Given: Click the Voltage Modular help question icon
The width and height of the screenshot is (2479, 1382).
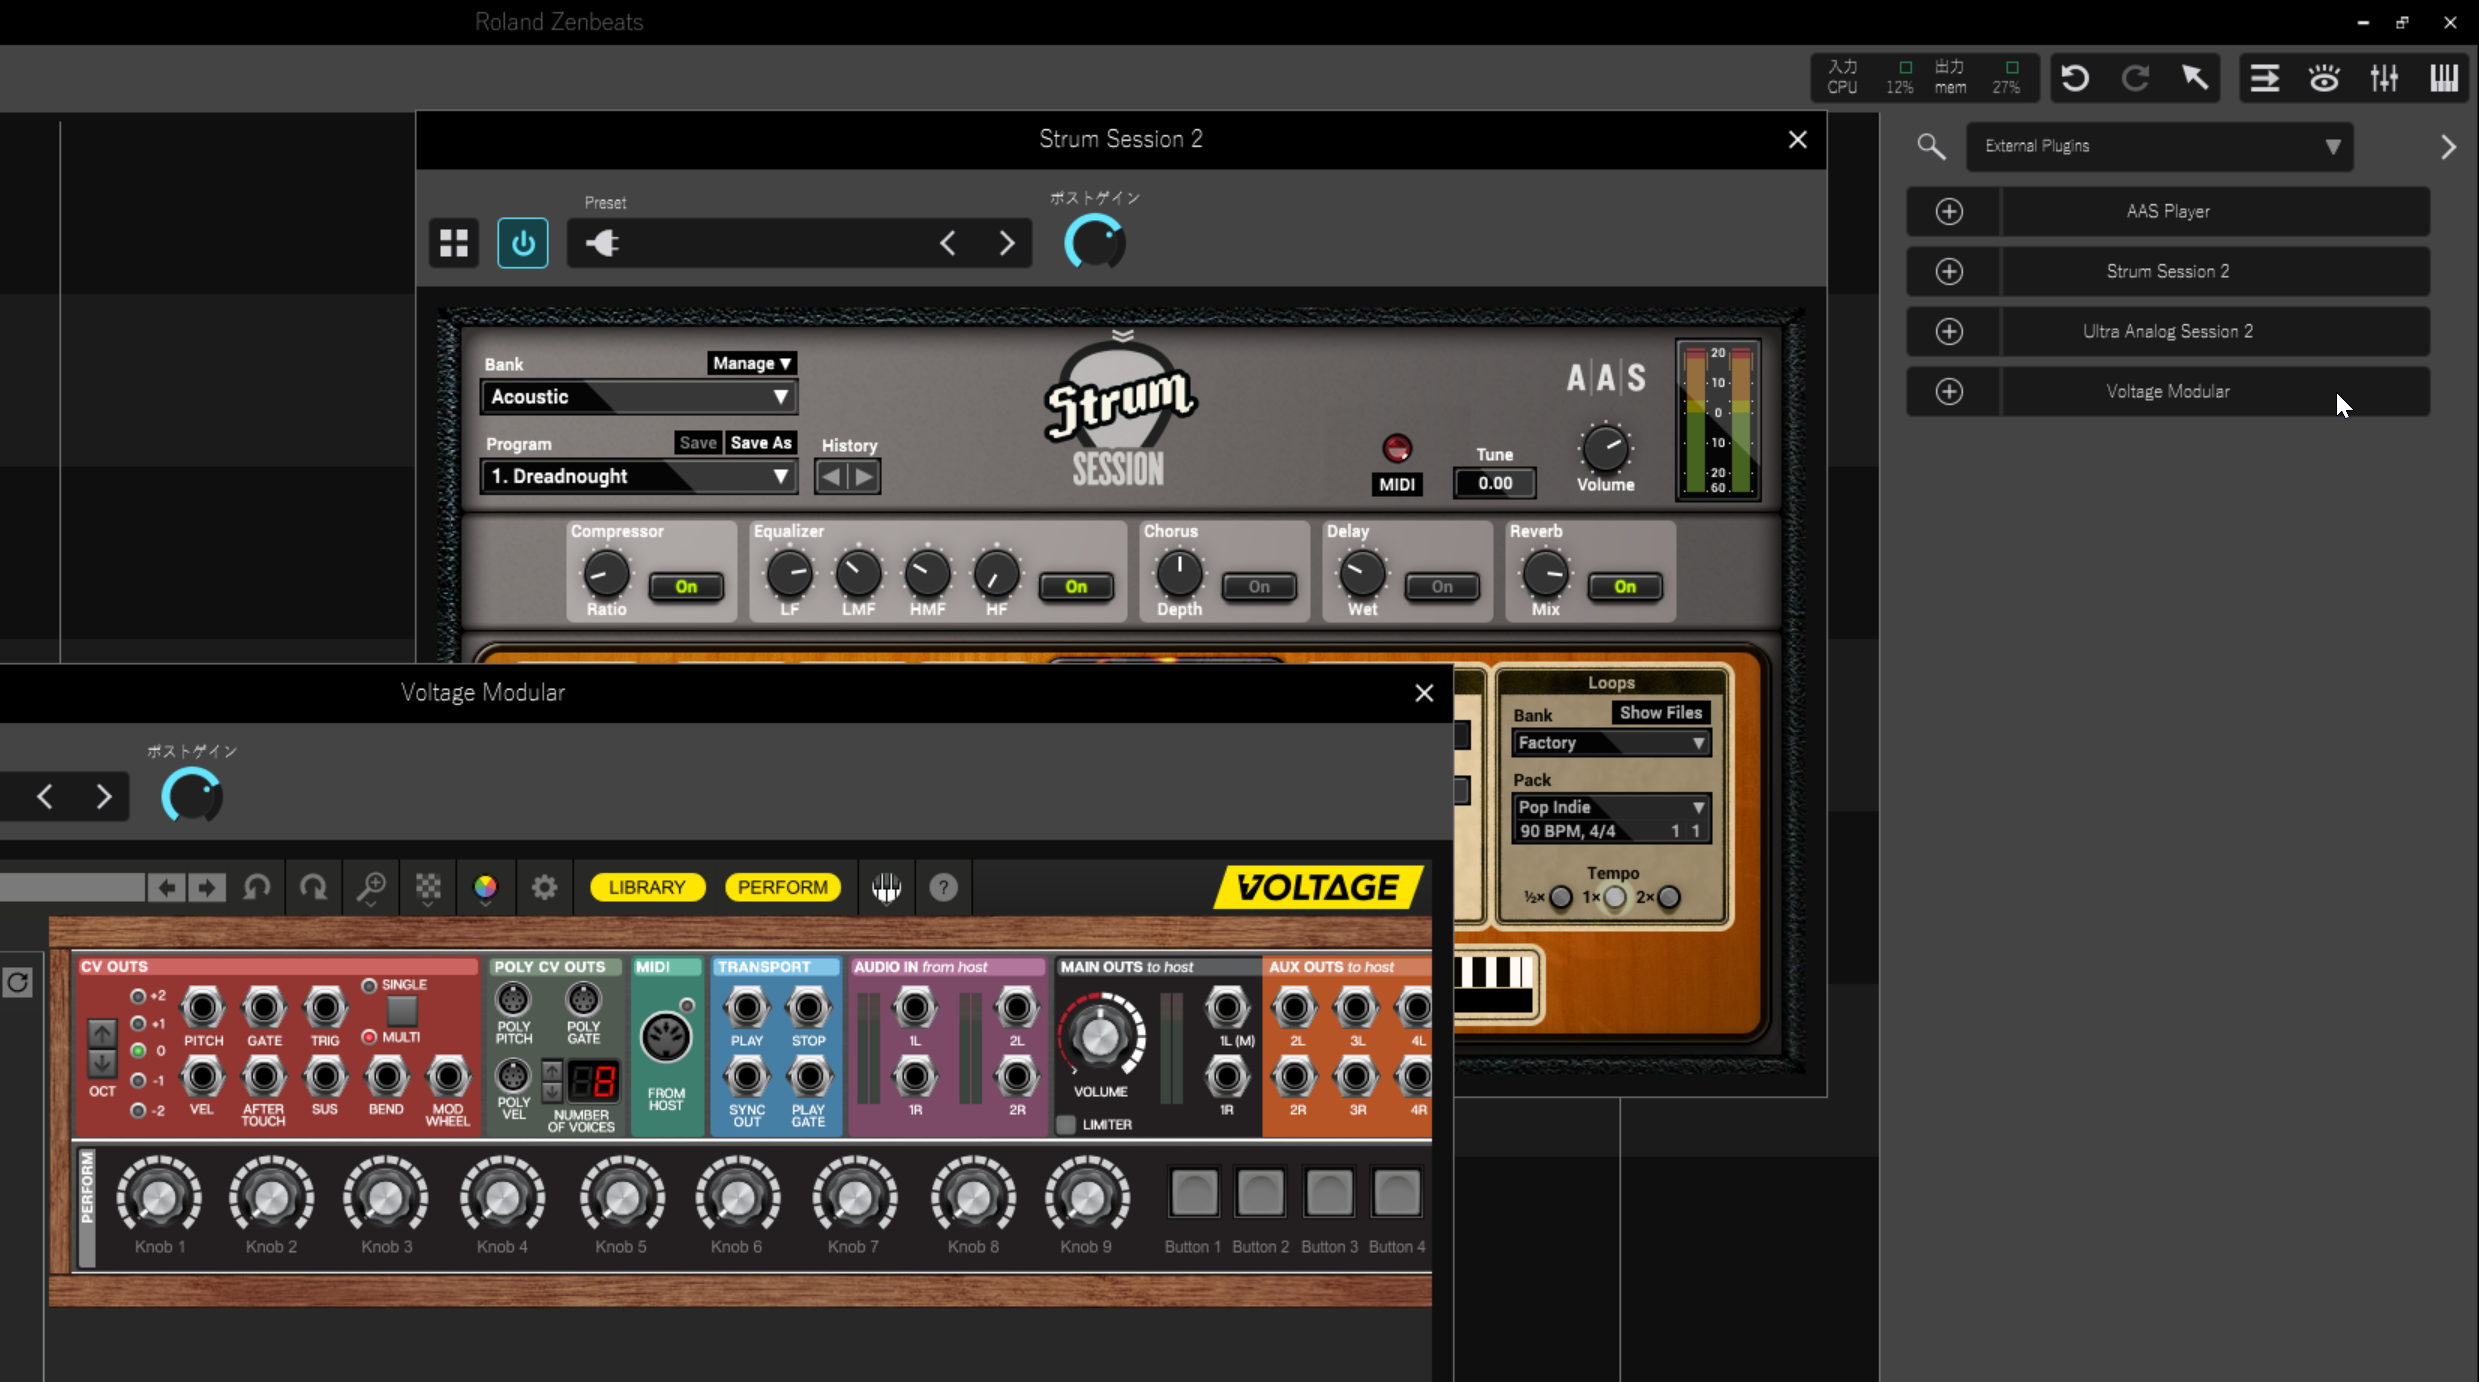Looking at the screenshot, I should tap(943, 887).
